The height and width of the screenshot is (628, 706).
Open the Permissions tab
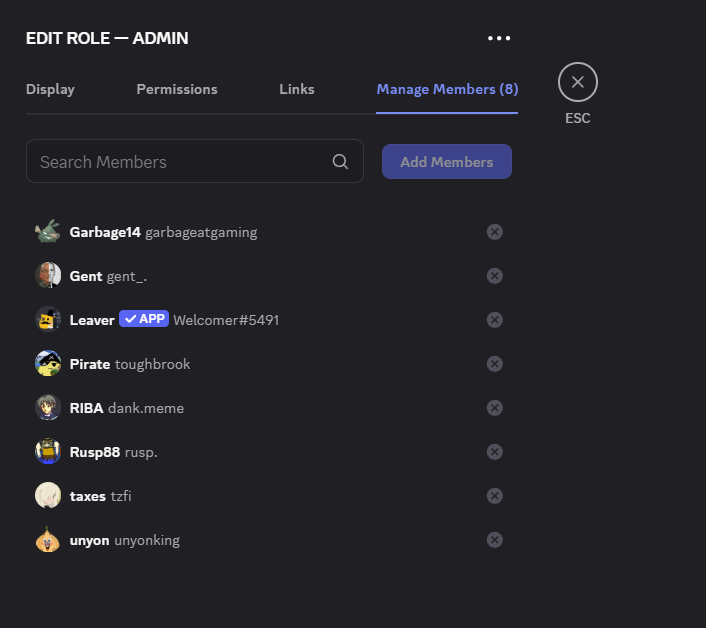[177, 89]
